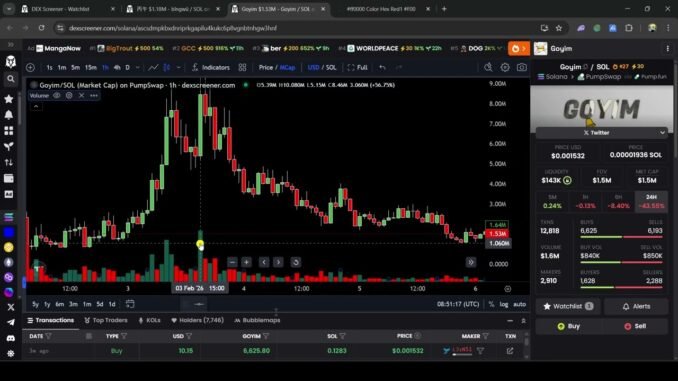Open the chart layout grid icon
This screenshot has width=678, height=381.
coord(242,67)
